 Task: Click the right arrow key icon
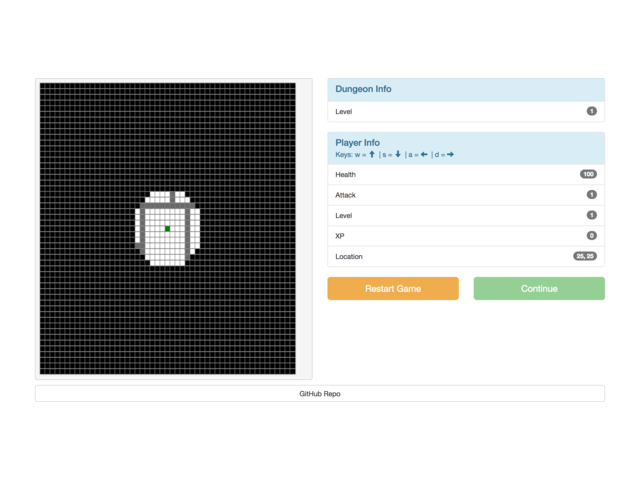coord(450,155)
